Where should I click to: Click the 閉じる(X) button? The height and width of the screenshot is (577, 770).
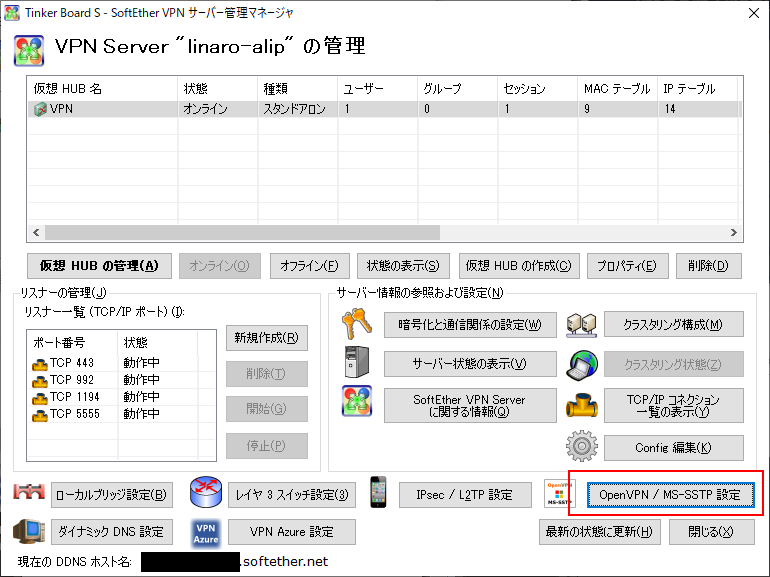[x=711, y=532]
